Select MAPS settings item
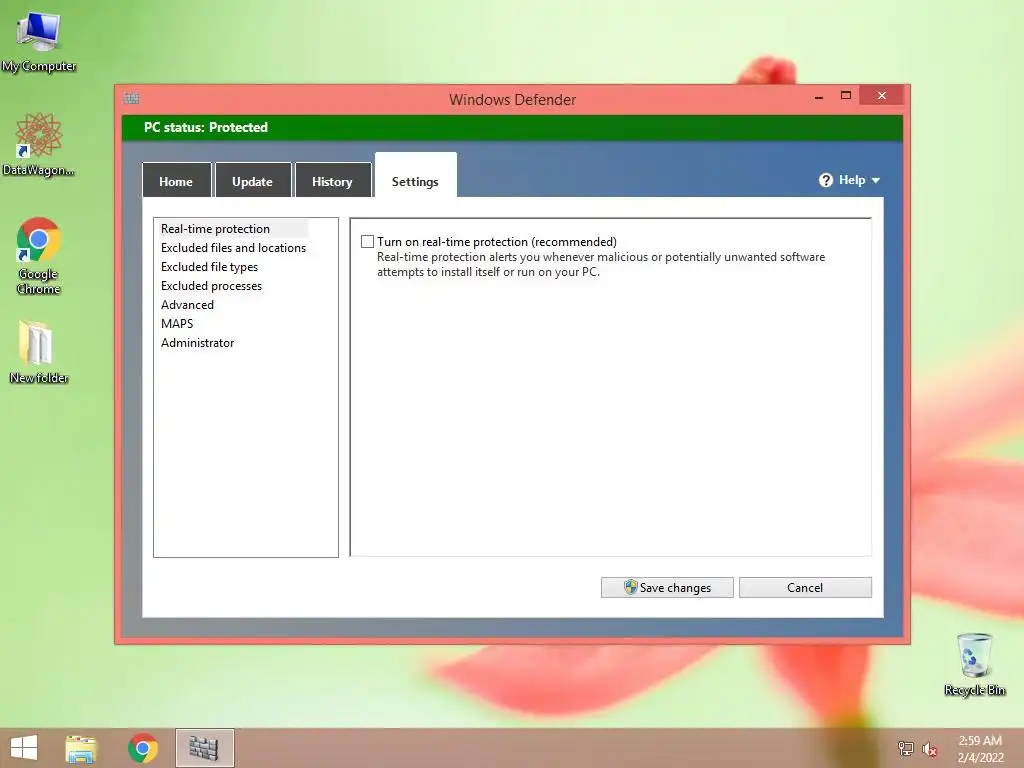Screen dimensions: 1024x768 pyautogui.click(x=177, y=323)
